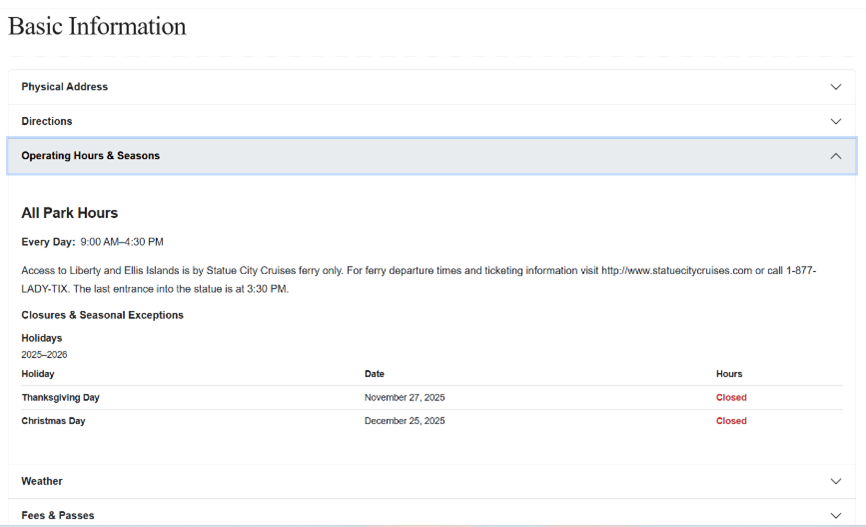
Task: Expand Physical Address using its chevron arrow
Action: [x=836, y=87]
